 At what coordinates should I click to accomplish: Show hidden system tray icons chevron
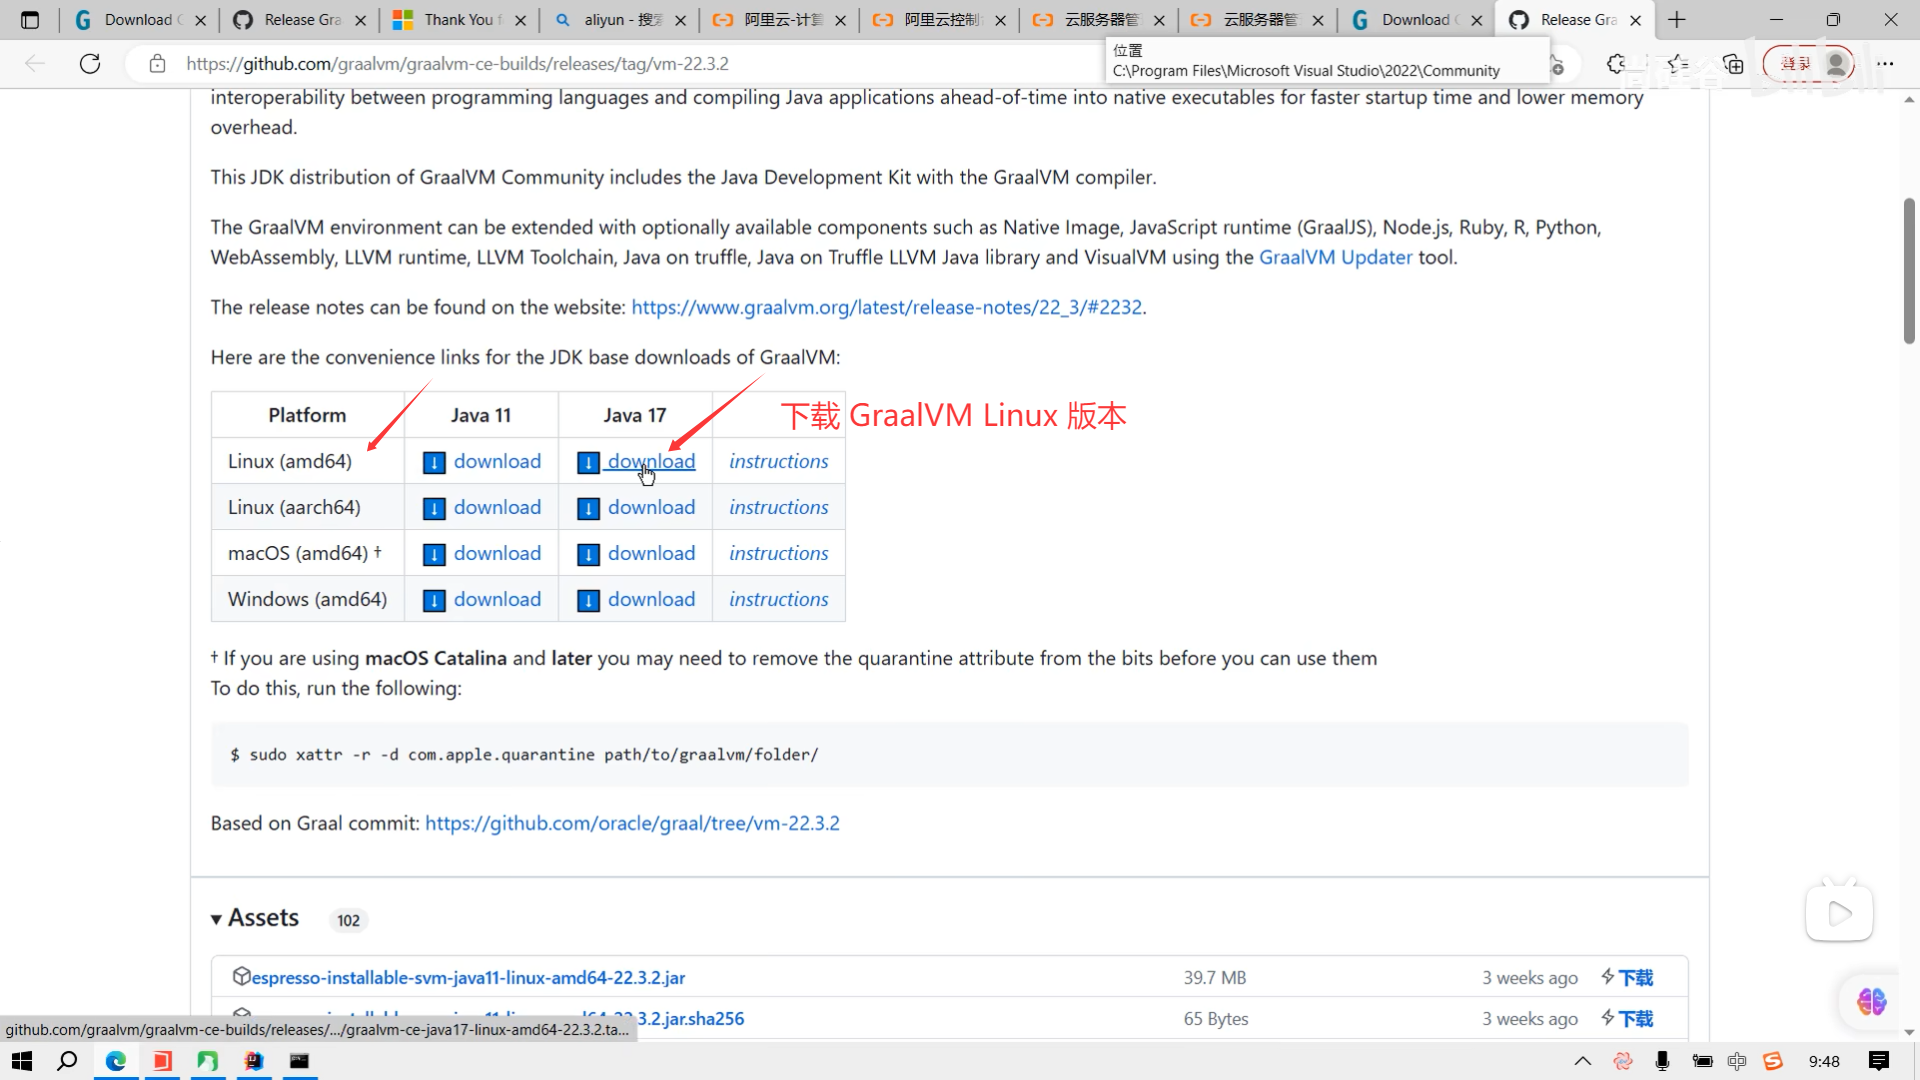point(1582,1061)
